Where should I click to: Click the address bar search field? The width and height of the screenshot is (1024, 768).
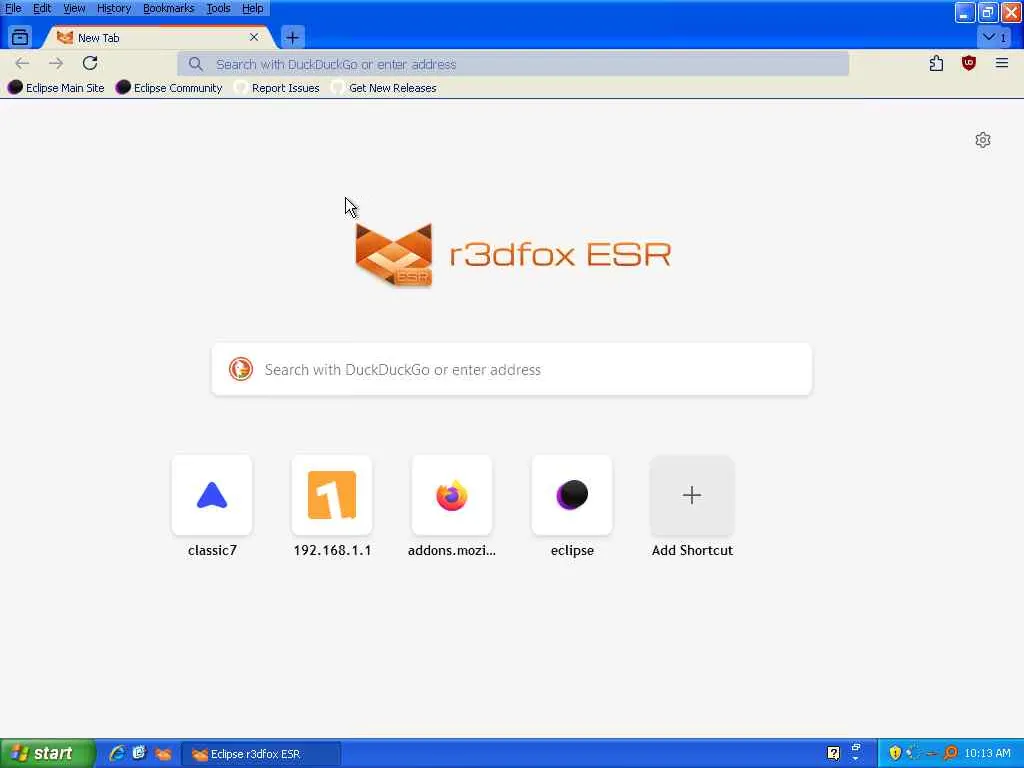click(513, 64)
